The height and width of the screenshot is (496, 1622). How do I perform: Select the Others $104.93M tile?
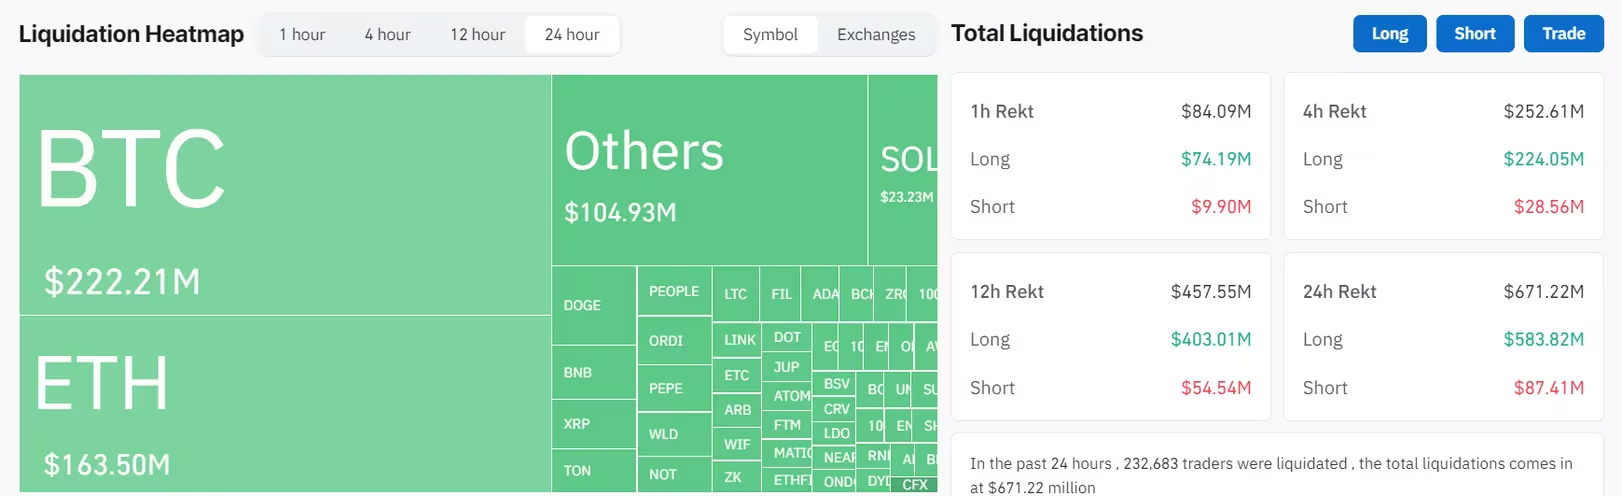coord(709,170)
